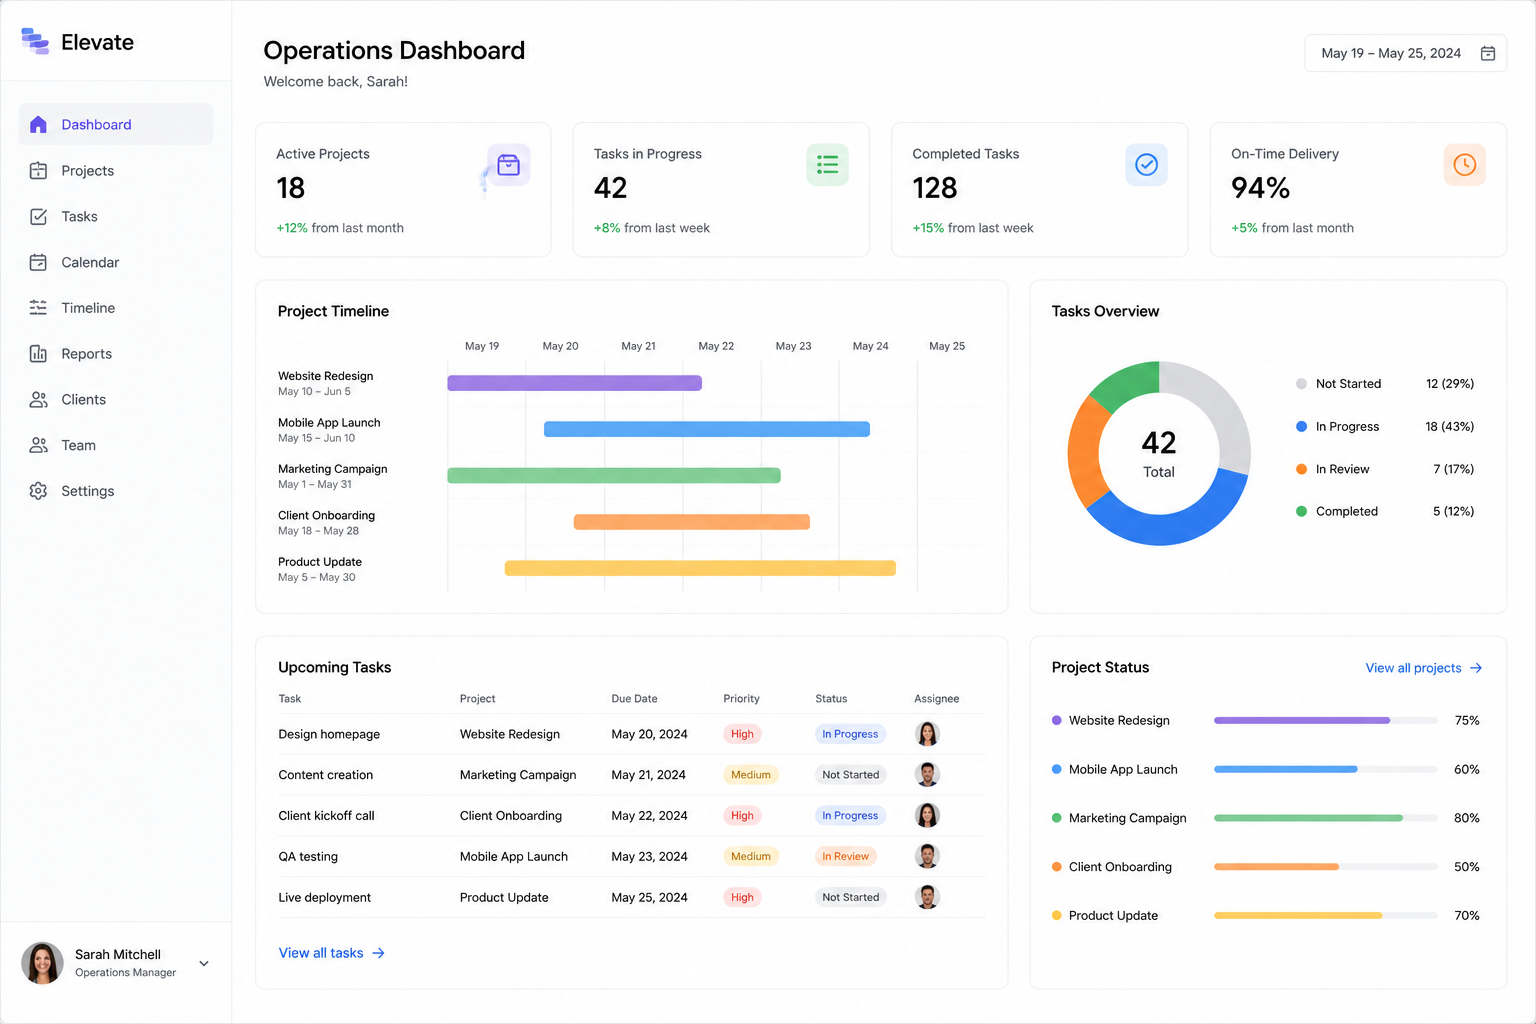
Task: Click the On-Time Delivery clock icon
Action: click(1464, 165)
